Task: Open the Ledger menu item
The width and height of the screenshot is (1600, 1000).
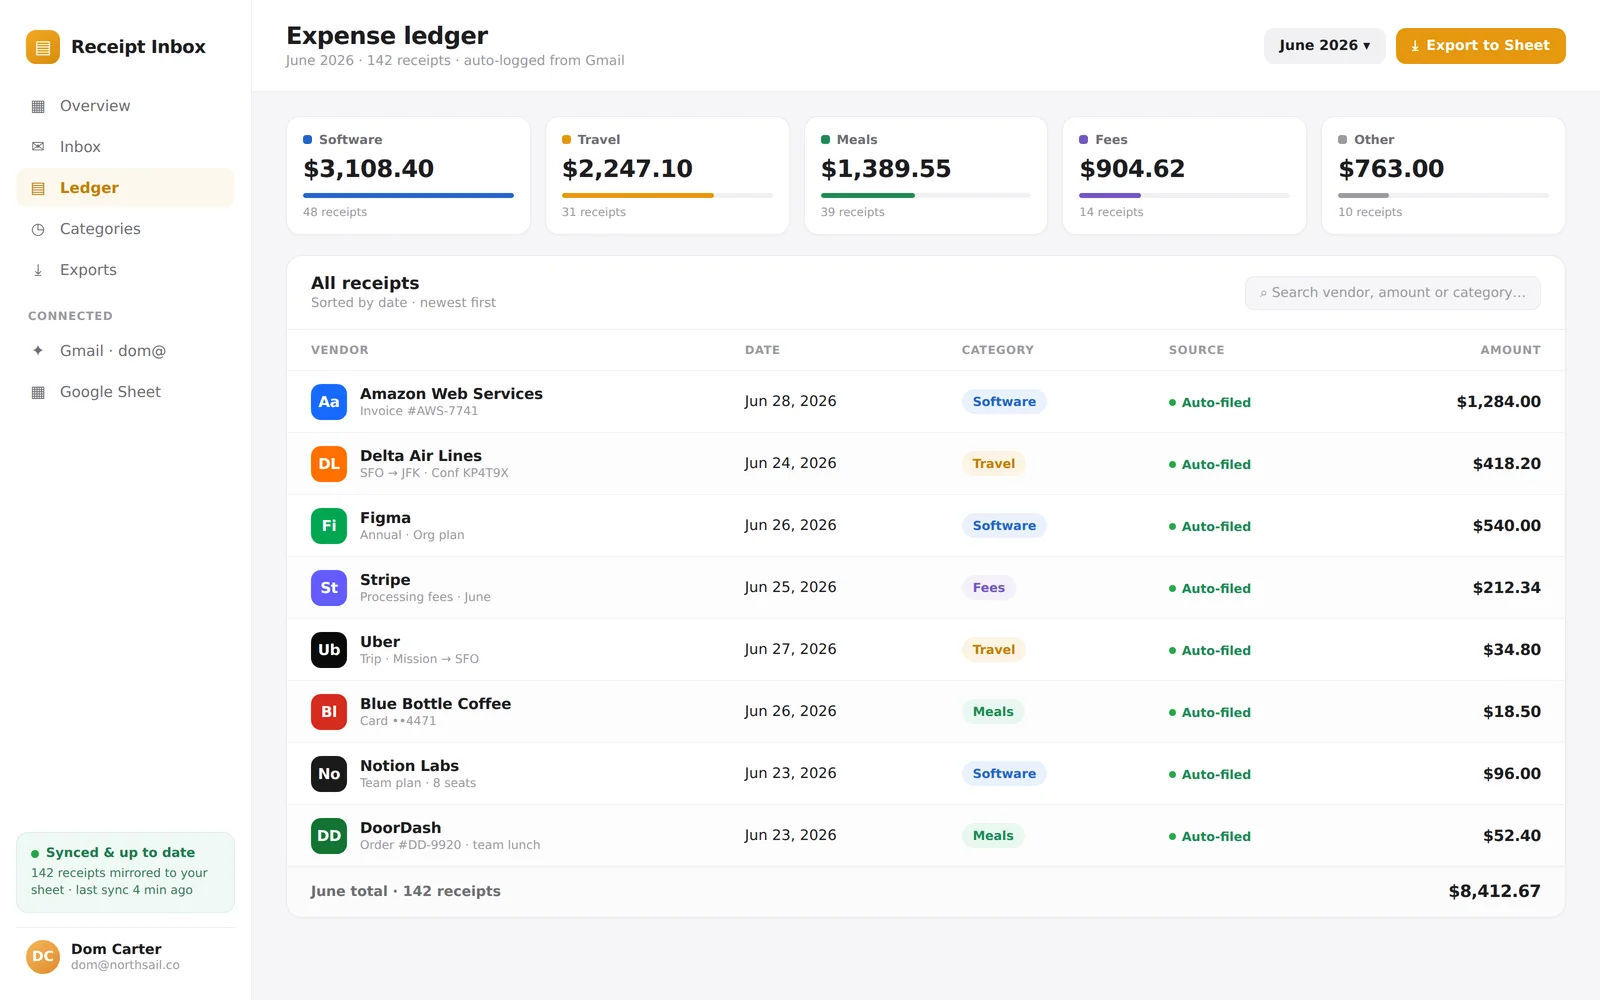Action: coord(125,188)
